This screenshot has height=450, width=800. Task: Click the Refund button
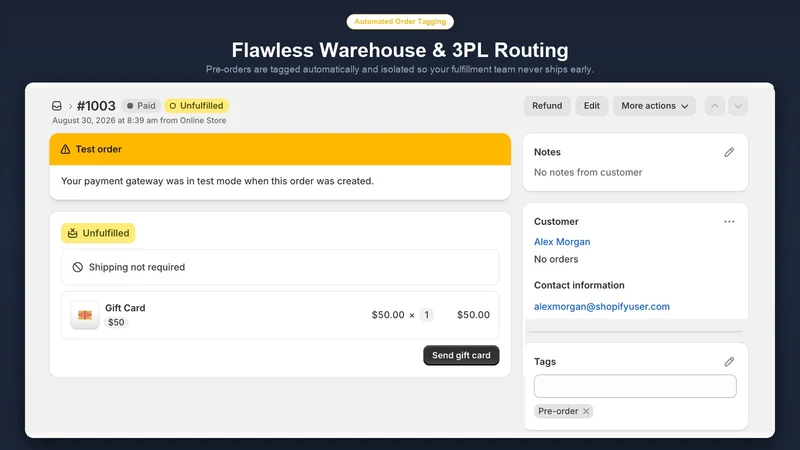(547, 106)
